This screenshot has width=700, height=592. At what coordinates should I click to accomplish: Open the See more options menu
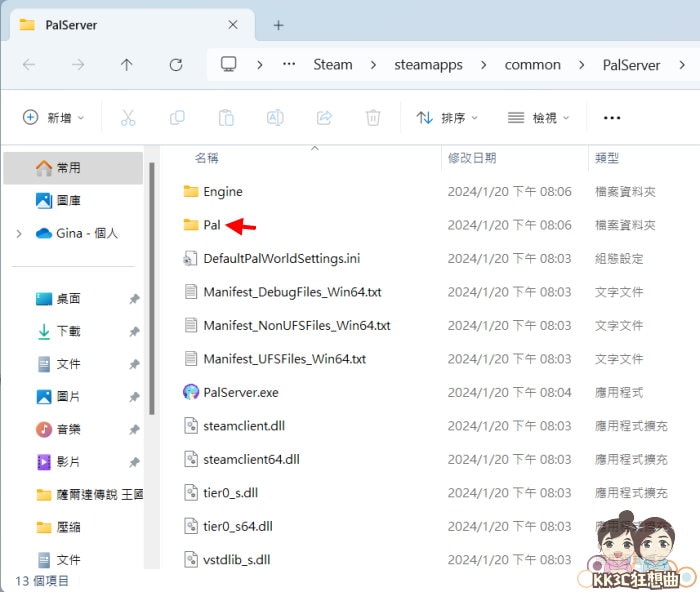(612, 118)
